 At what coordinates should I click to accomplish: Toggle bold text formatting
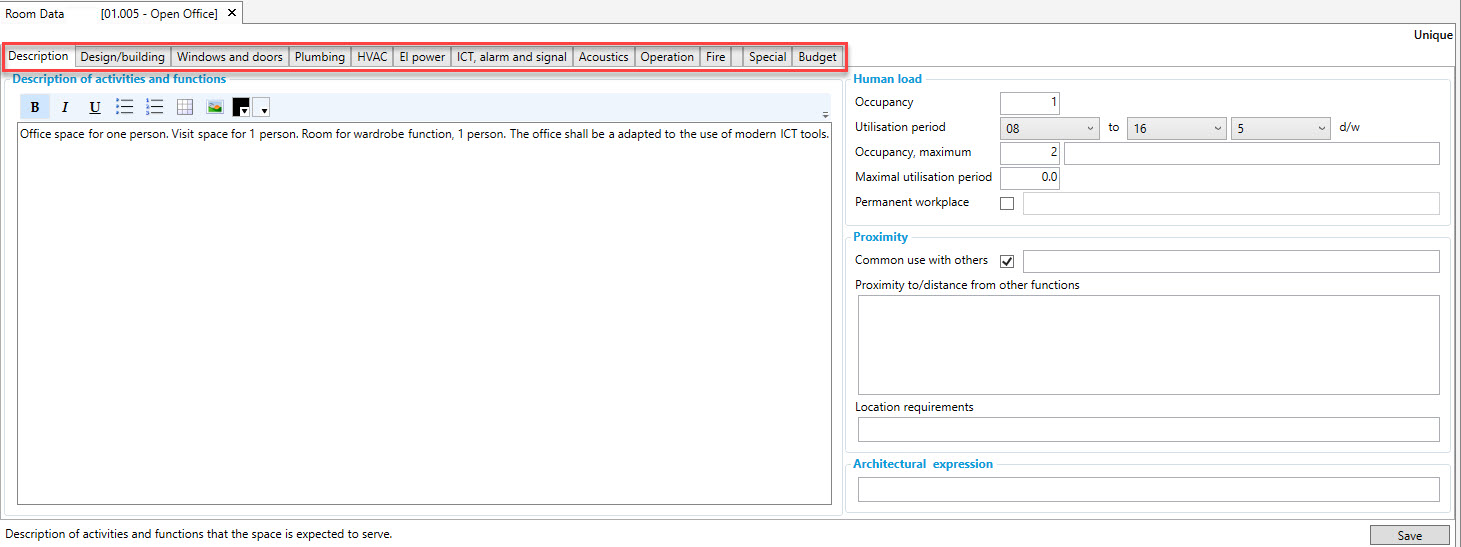click(x=35, y=107)
